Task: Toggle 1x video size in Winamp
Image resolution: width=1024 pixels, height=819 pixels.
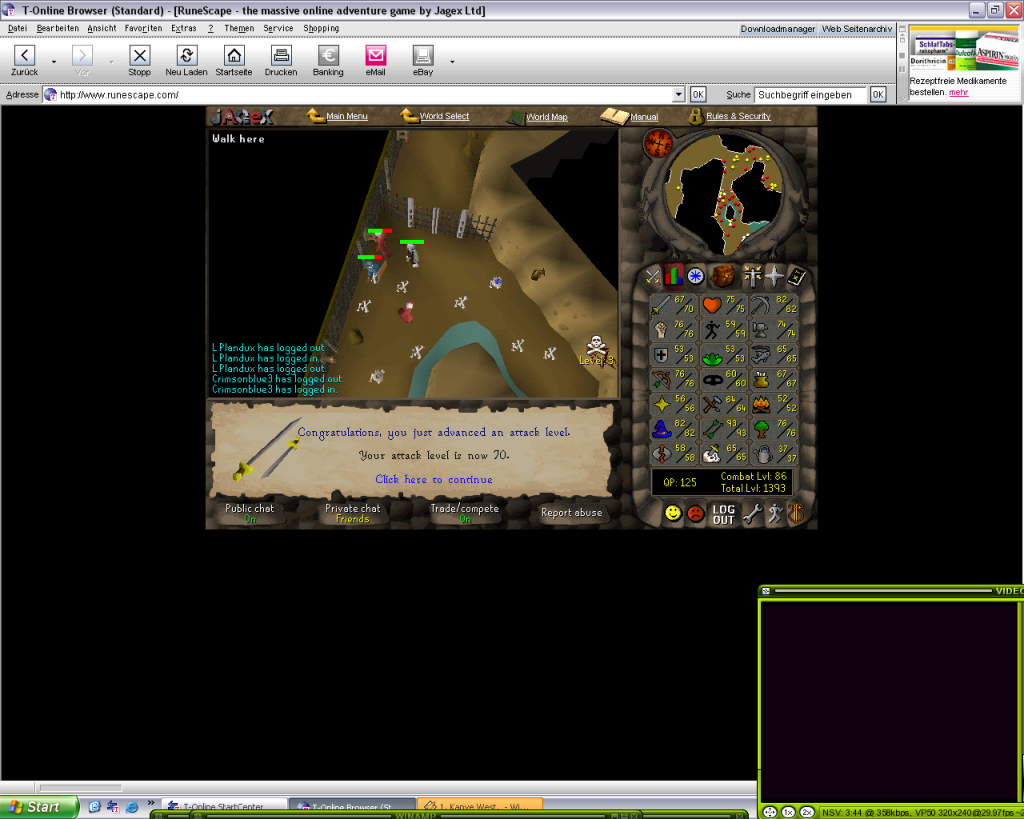Action: [x=788, y=812]
